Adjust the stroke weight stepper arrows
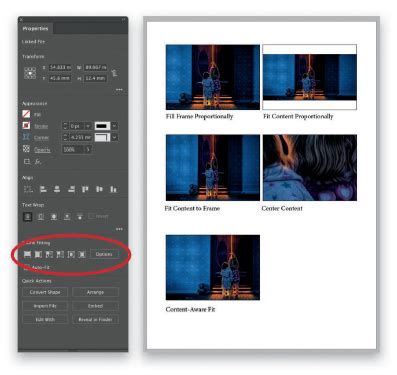This screenshot has height=375, width=397. tap(65, 126)
